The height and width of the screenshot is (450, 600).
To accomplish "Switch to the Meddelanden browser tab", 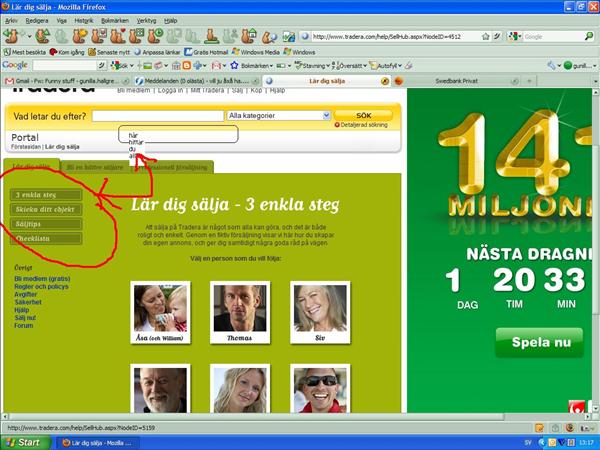I will pos(197,81).
